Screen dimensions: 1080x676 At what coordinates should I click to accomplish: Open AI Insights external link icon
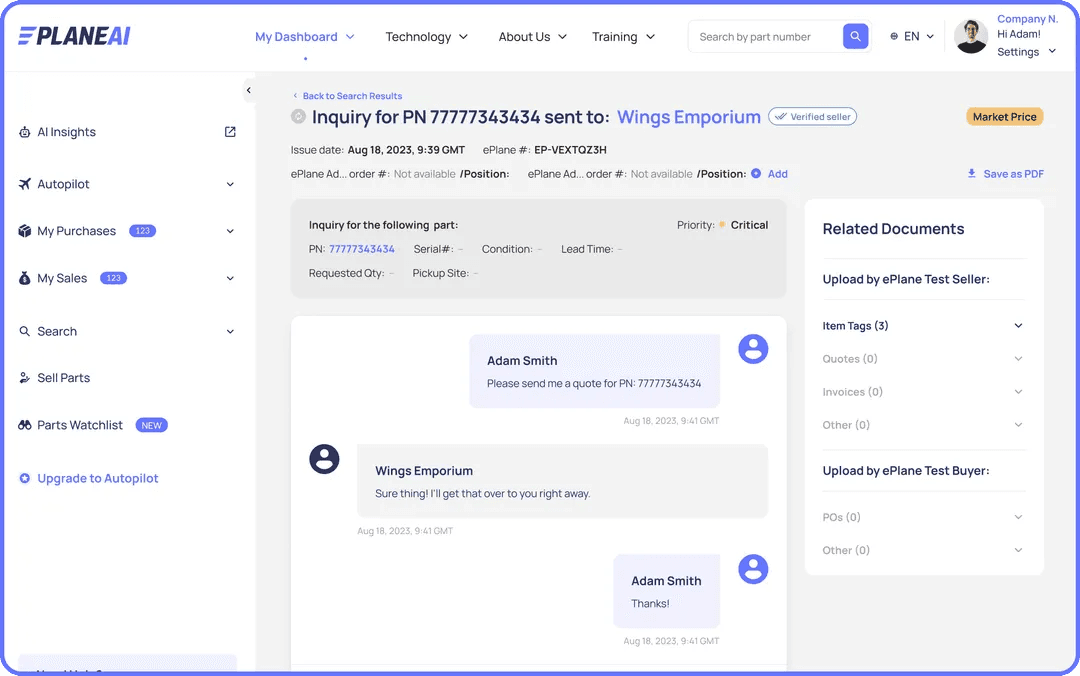(230, 132)
